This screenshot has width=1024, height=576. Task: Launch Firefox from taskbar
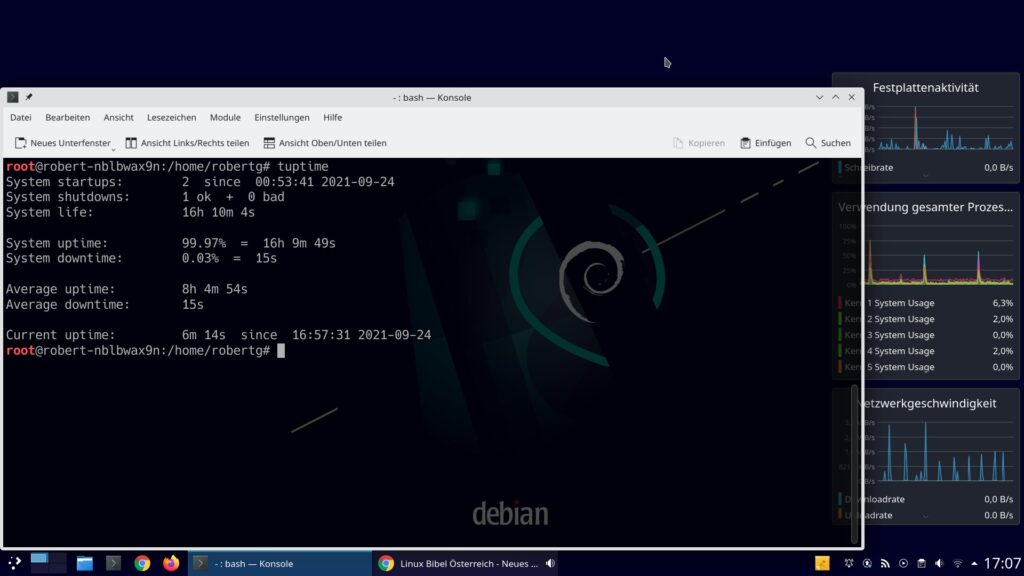(x=171, y=563)
